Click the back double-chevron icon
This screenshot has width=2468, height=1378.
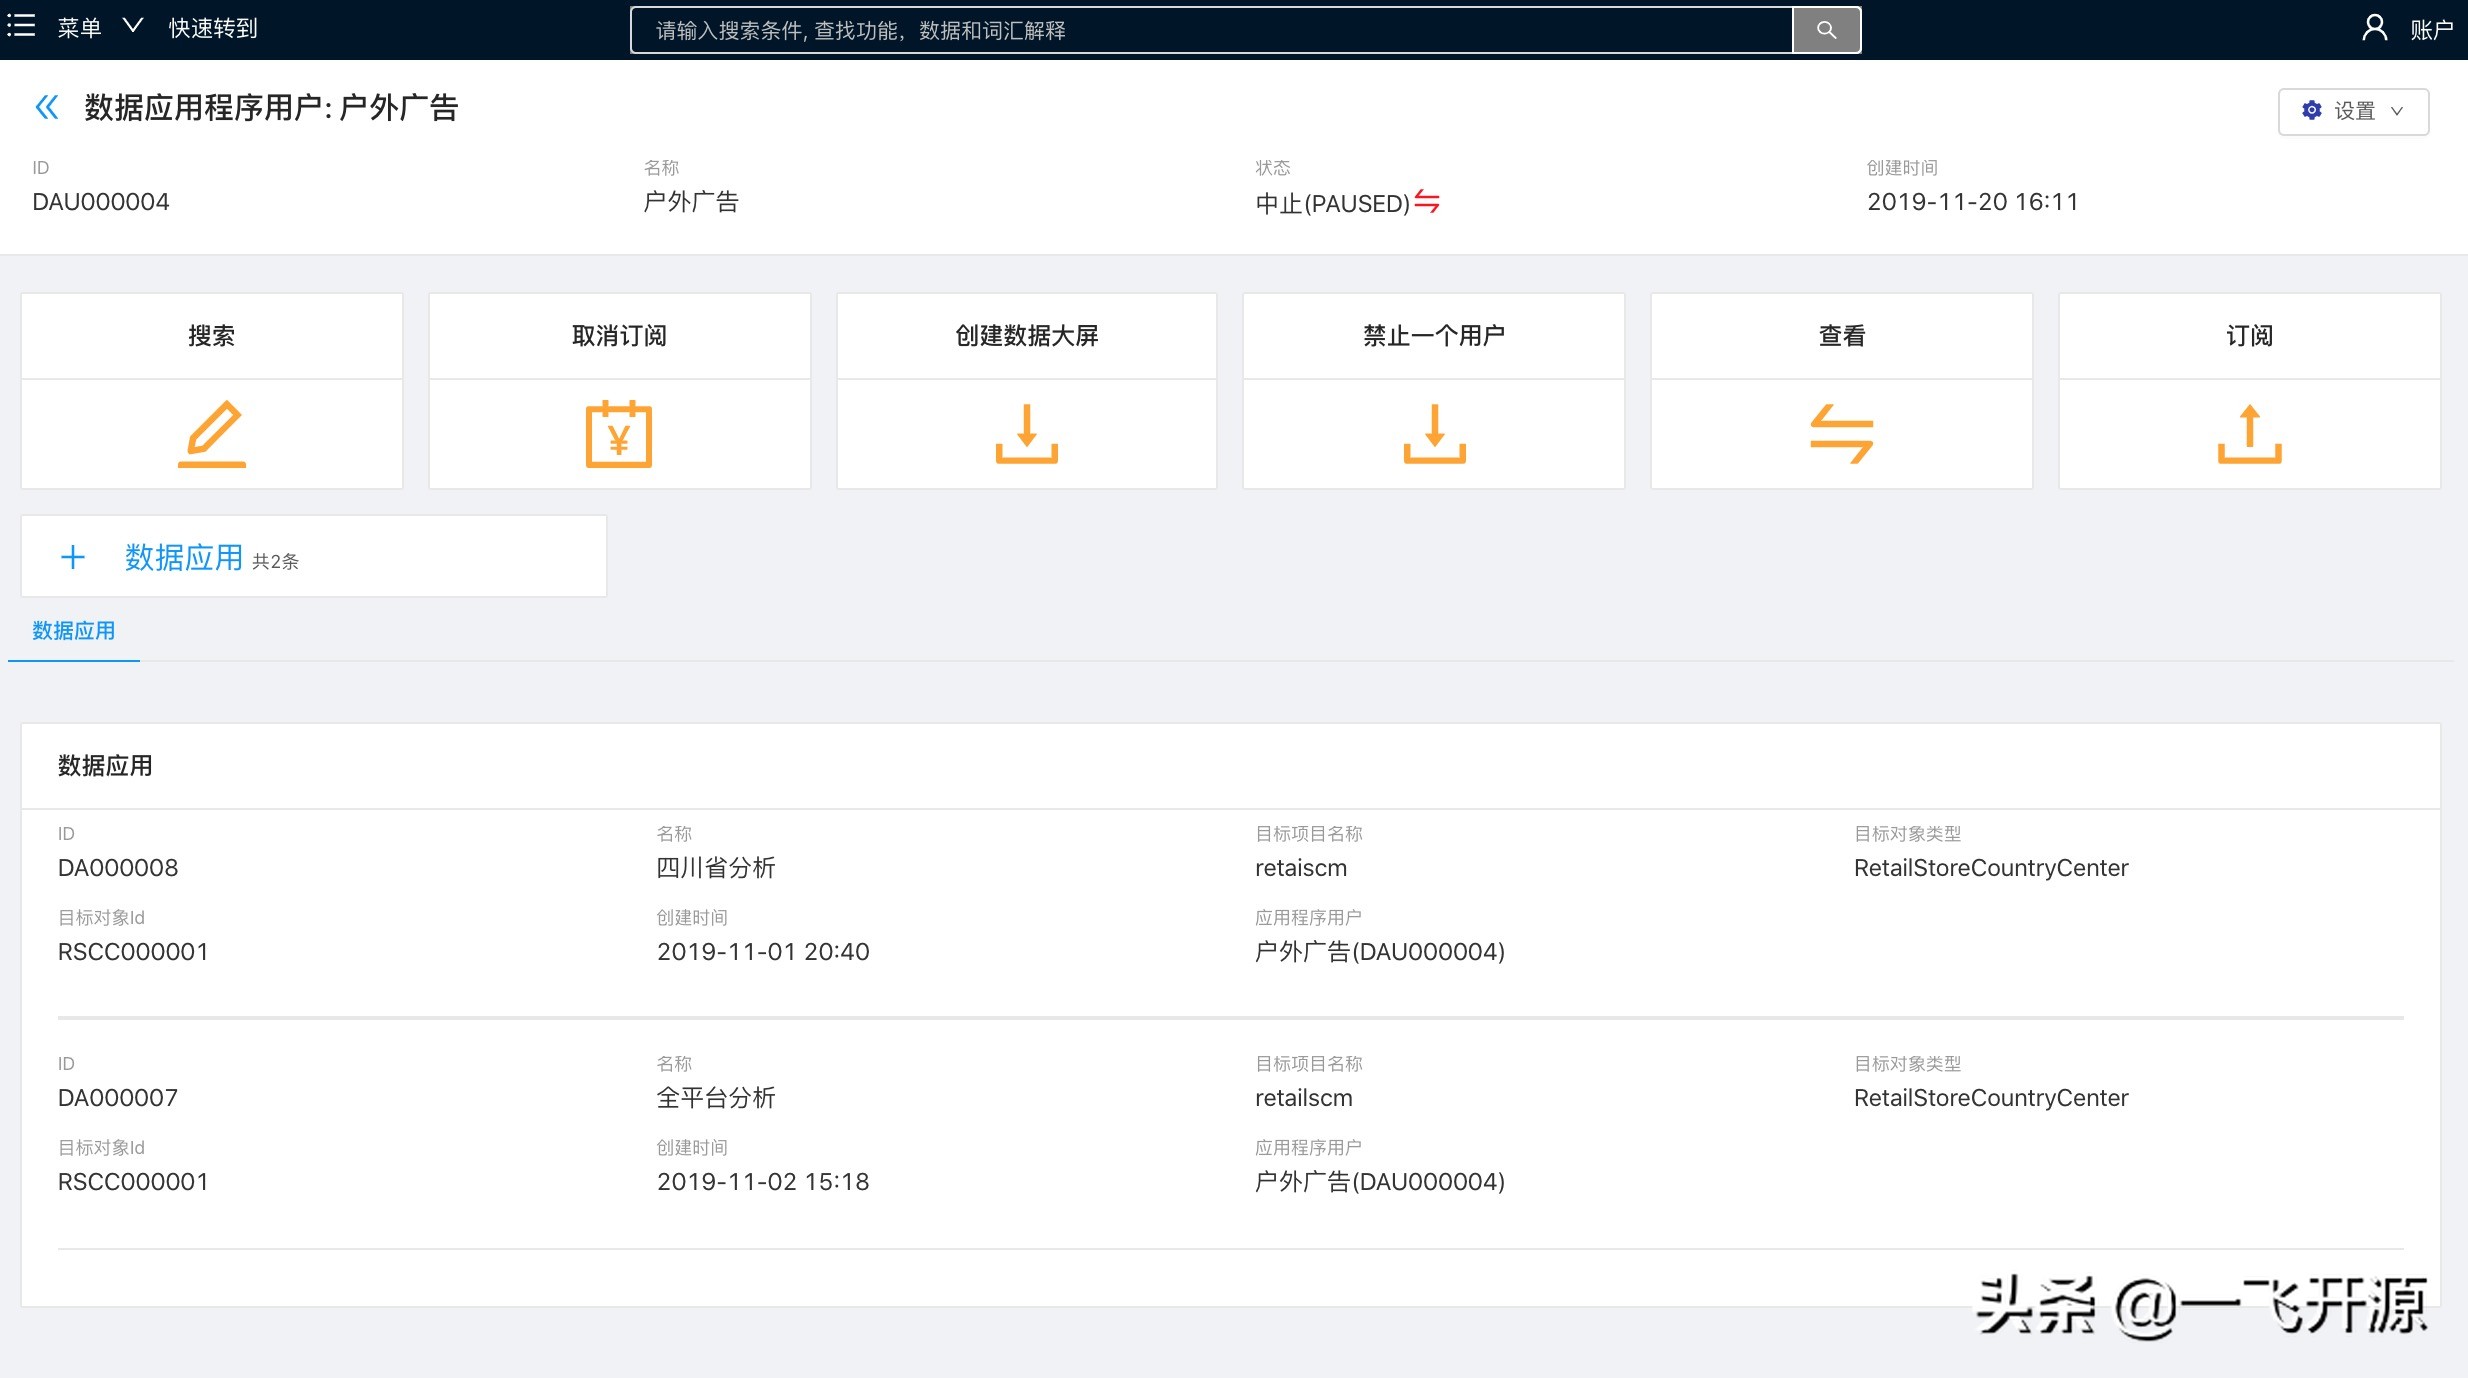(46, 106)
